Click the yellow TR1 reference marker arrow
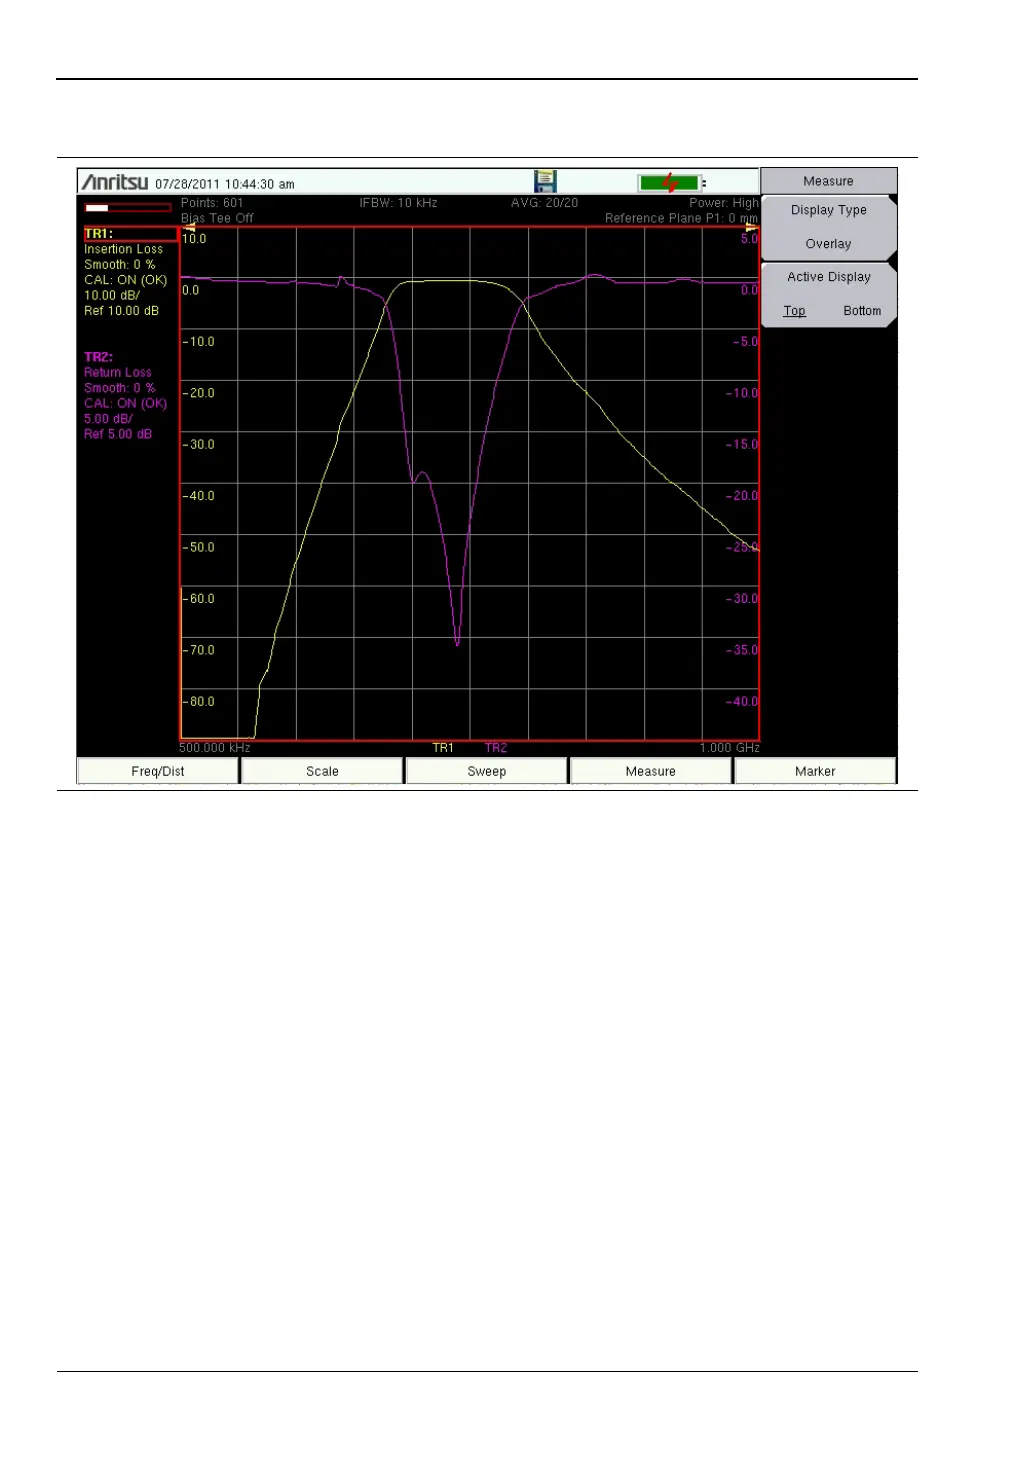1032x1457 pixels. point(189,228)
